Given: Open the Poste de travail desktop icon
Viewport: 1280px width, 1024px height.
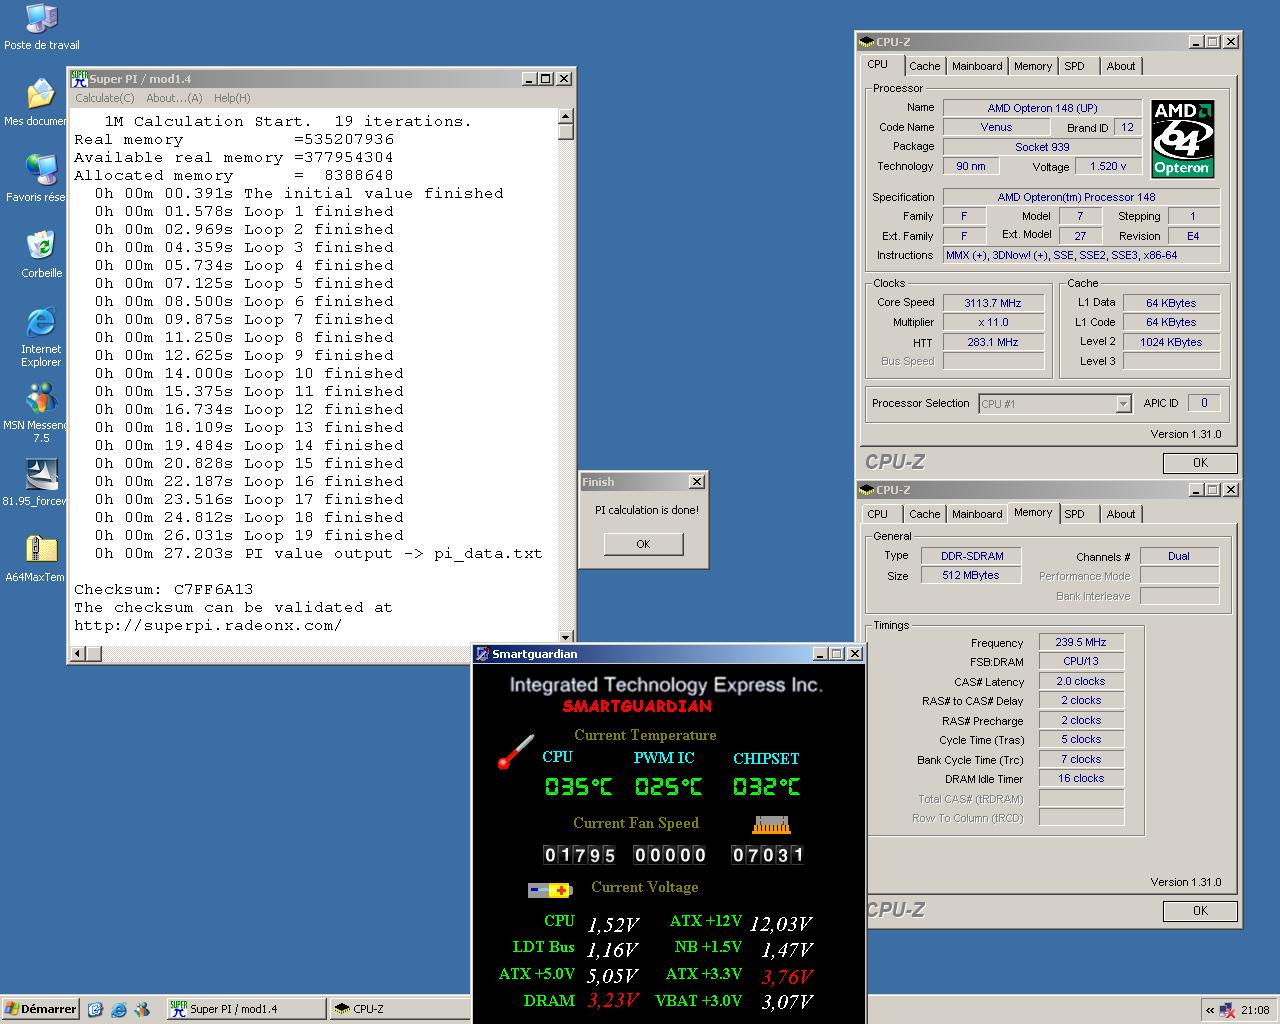Looking at the screenshot, I should 41,18.
